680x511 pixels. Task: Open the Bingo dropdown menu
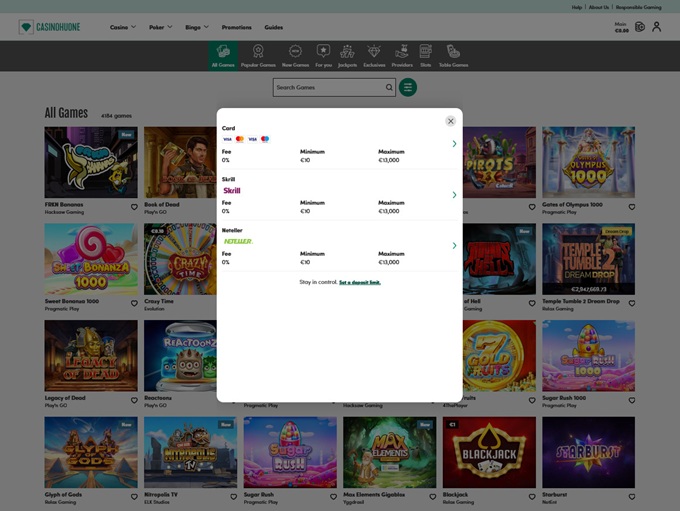[x=197, y=27]
